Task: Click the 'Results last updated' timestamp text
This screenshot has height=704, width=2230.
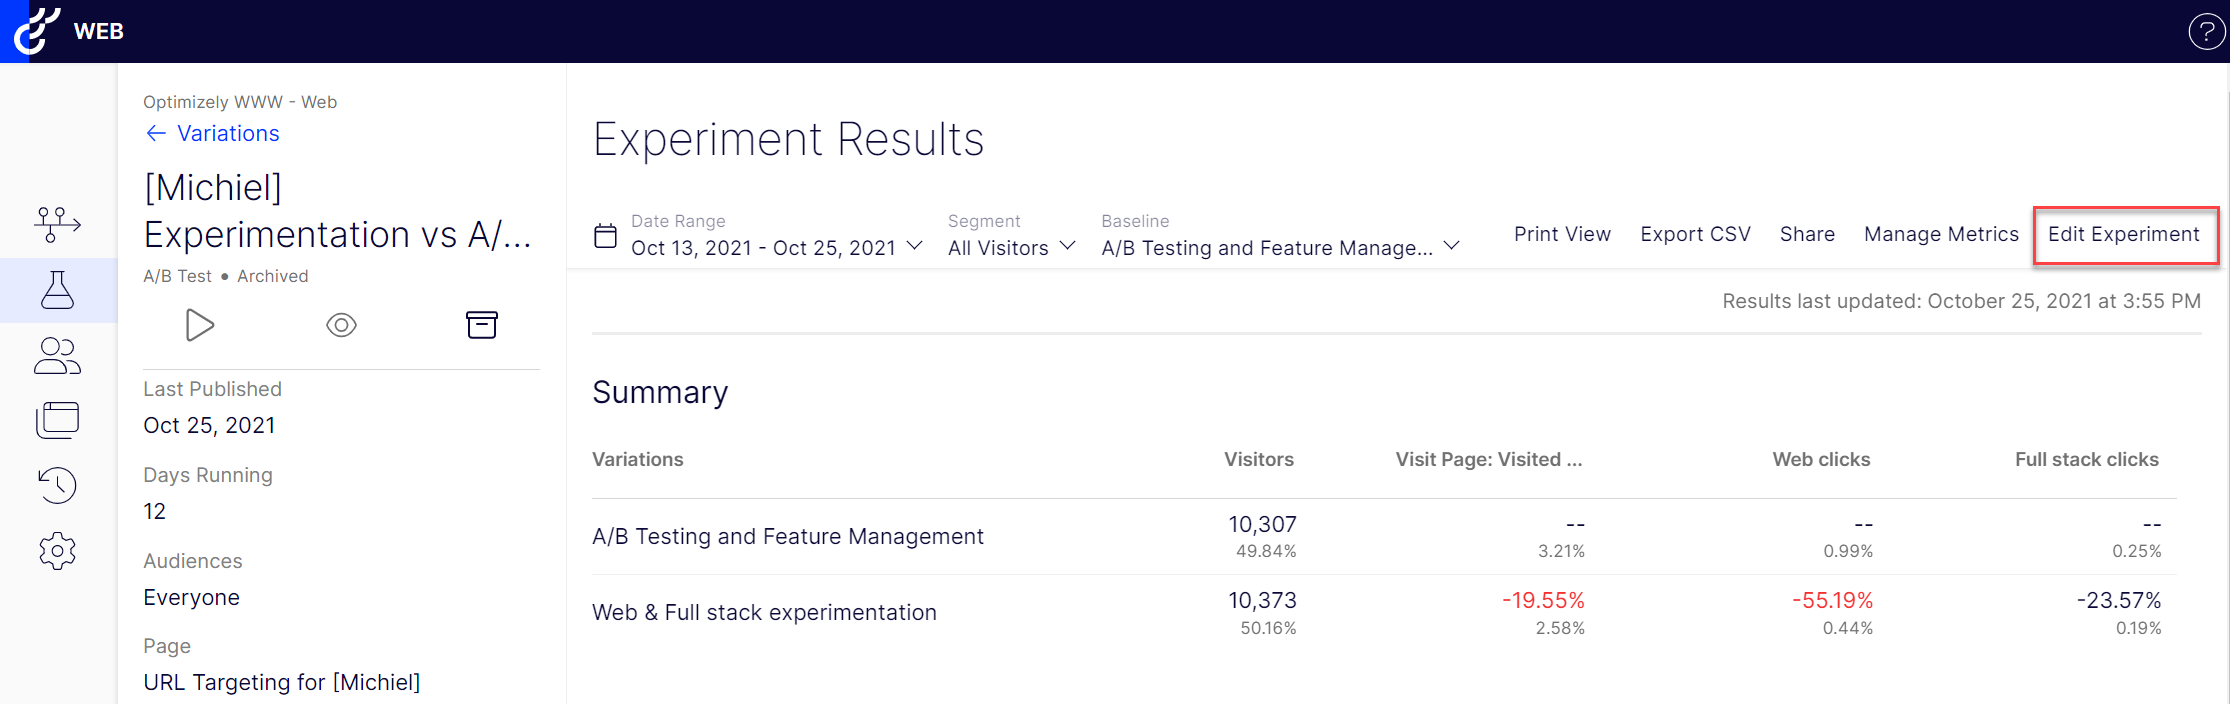Action: coord(1961,301)
